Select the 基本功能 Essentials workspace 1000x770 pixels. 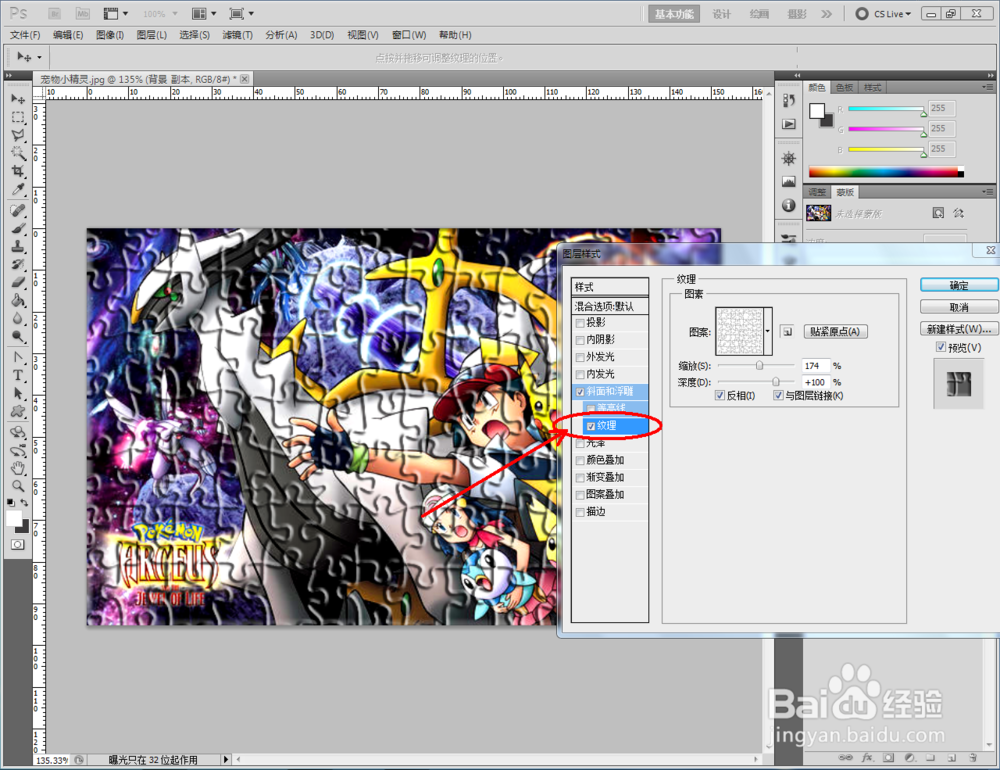pos(673,14)
